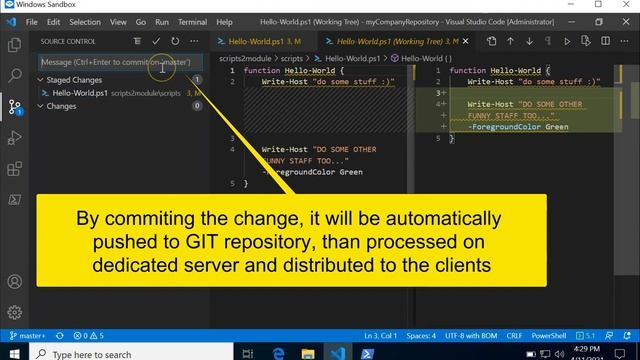Click the taskbar search box
The height and width of the screenshot is (360, 640).
(x=131, y=353)
